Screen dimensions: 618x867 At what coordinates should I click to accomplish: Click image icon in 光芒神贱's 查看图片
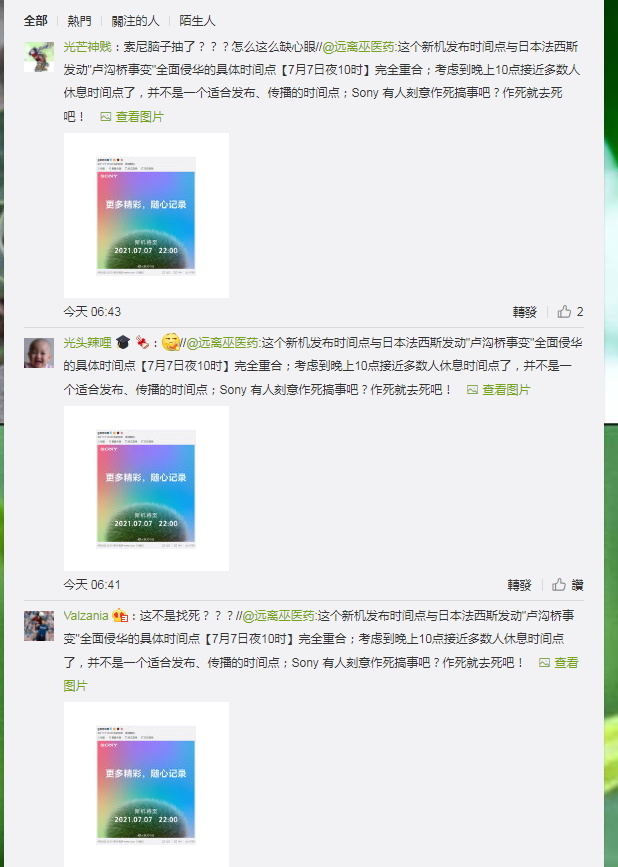106,117
